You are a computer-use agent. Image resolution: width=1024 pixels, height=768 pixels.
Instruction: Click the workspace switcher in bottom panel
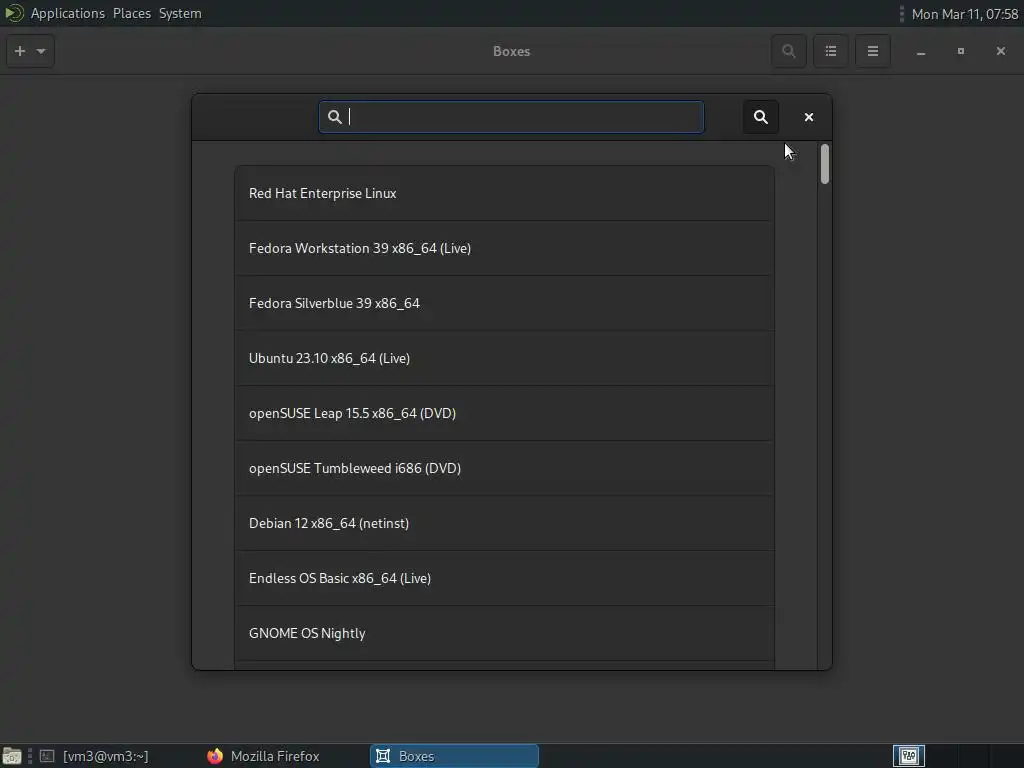point(908,756)
